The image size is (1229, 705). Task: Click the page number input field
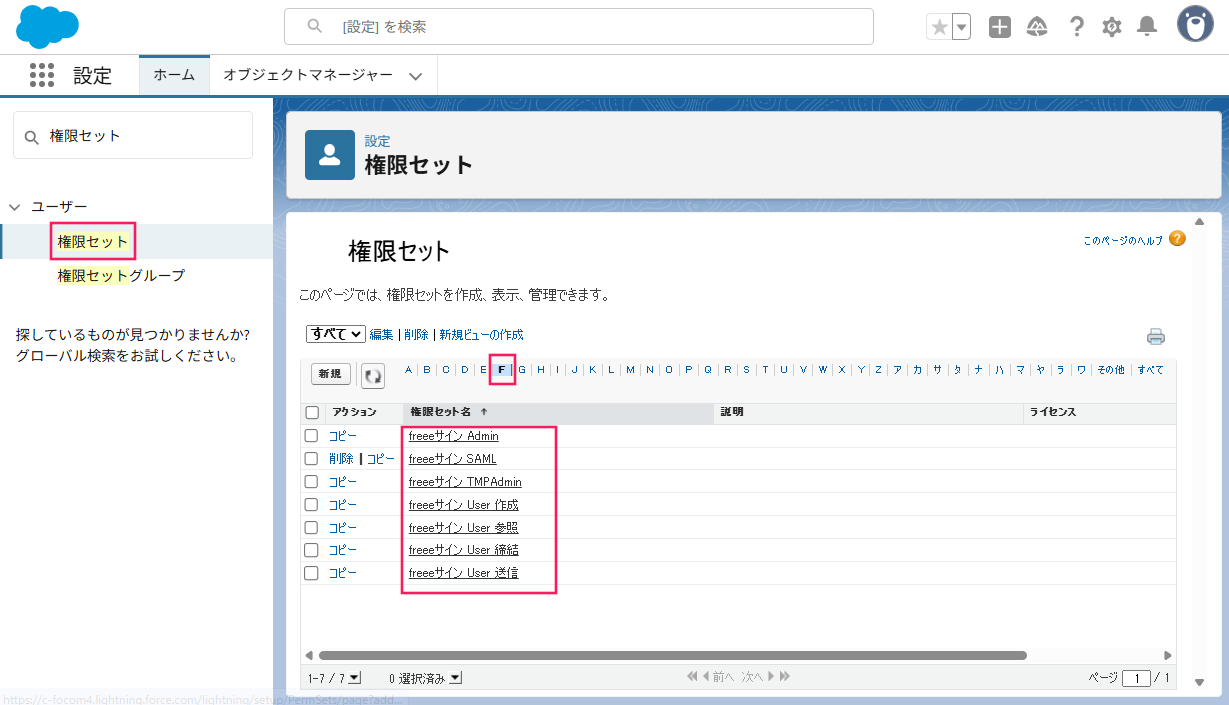pos(1136,678)
